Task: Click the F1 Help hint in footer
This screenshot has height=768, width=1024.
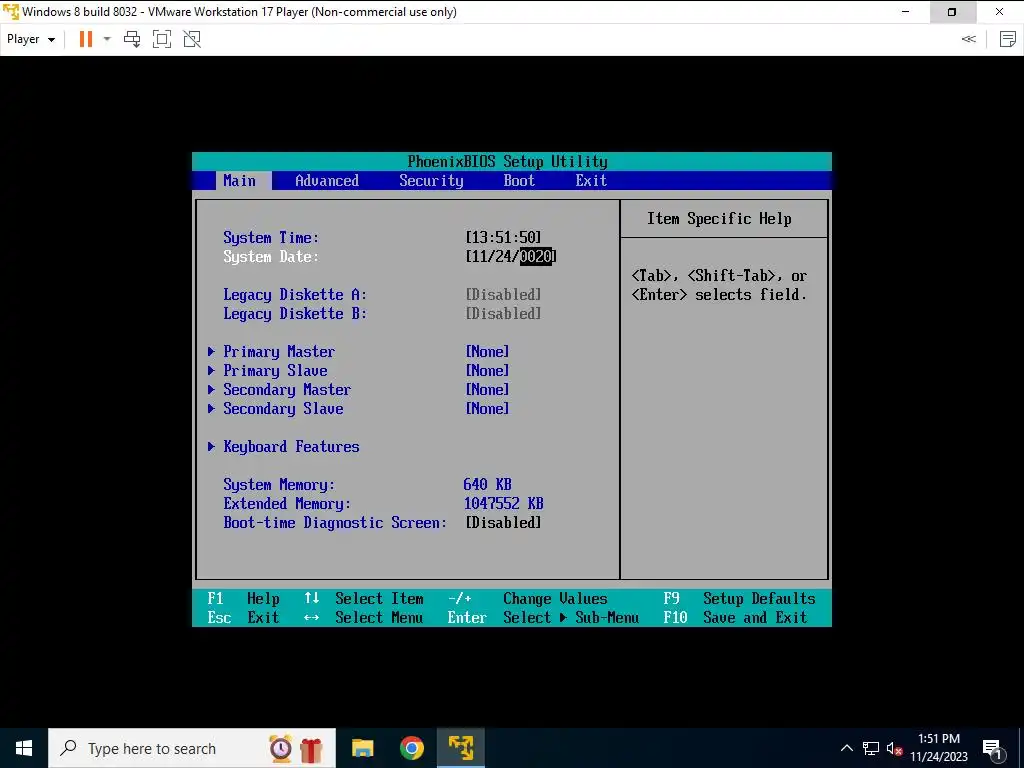Action: tap(244, 598)
